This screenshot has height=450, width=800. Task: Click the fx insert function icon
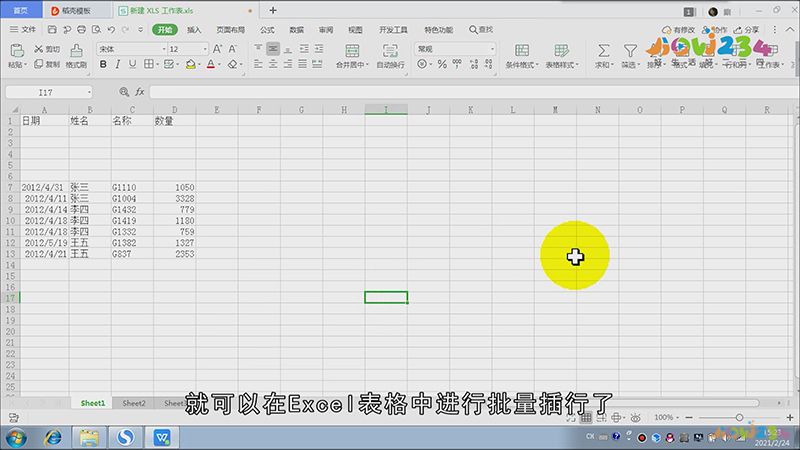[x=139, y=92]
